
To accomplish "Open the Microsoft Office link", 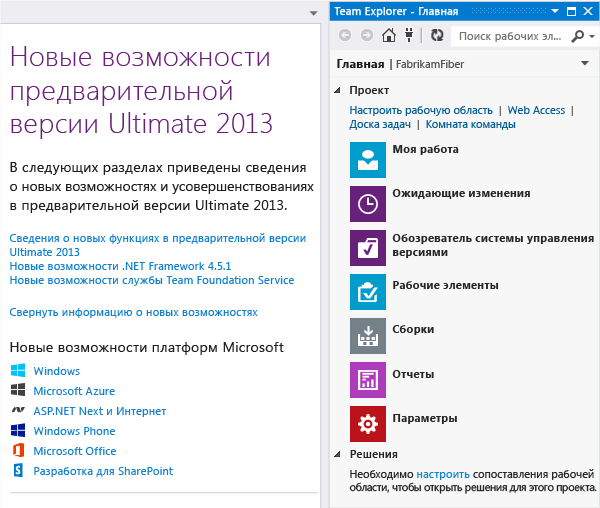I will click(75, 451).
